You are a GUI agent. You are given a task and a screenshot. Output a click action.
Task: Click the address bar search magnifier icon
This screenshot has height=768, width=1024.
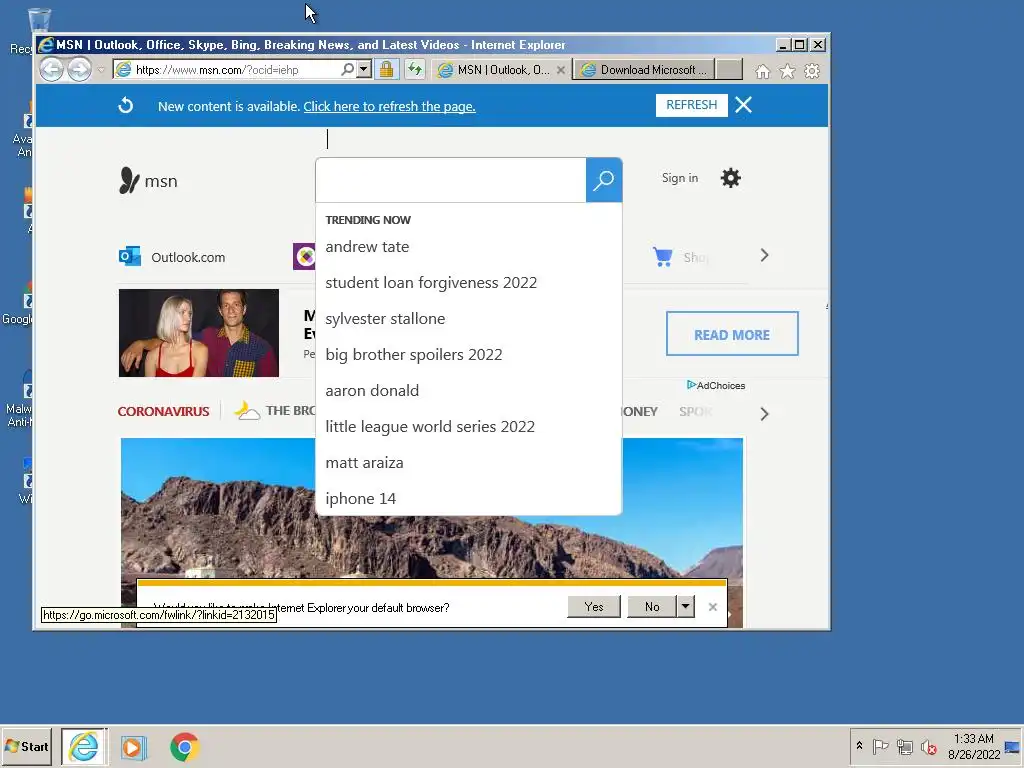click(347, 69)
